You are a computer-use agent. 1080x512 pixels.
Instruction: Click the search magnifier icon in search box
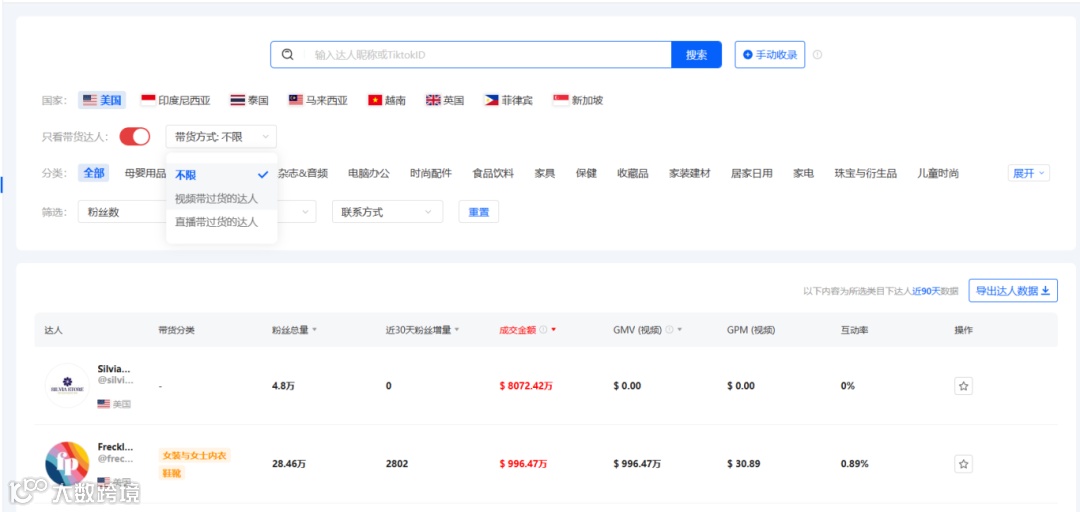coord(288,54)
